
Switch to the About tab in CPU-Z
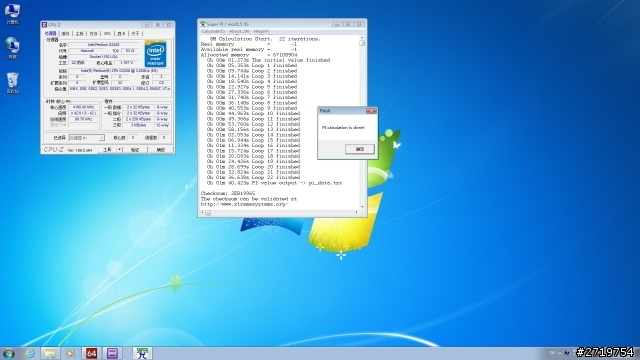[x=136, y=33]
